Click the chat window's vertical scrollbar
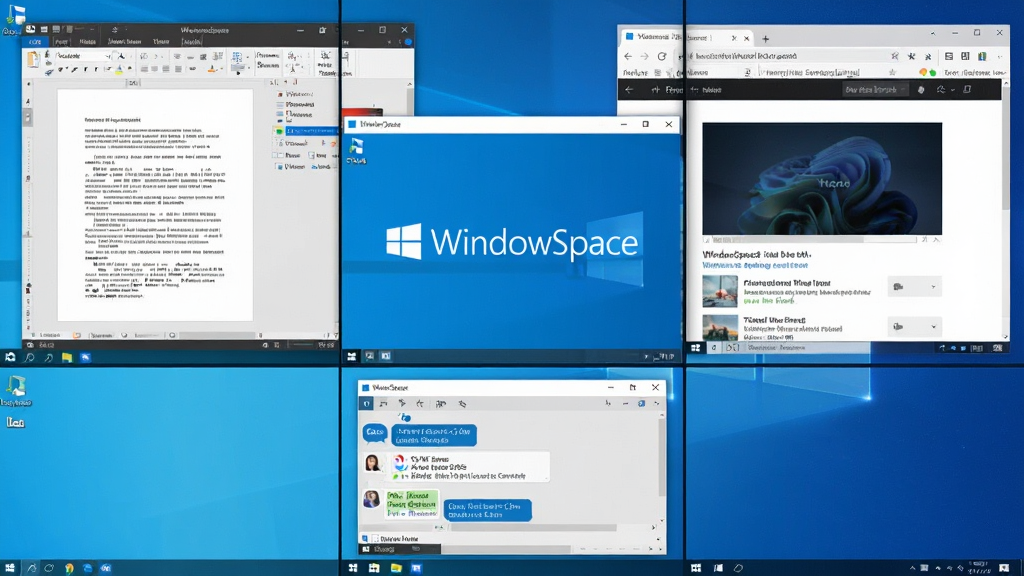Screen dimensions: 1024x576 [x=662, y=457]
